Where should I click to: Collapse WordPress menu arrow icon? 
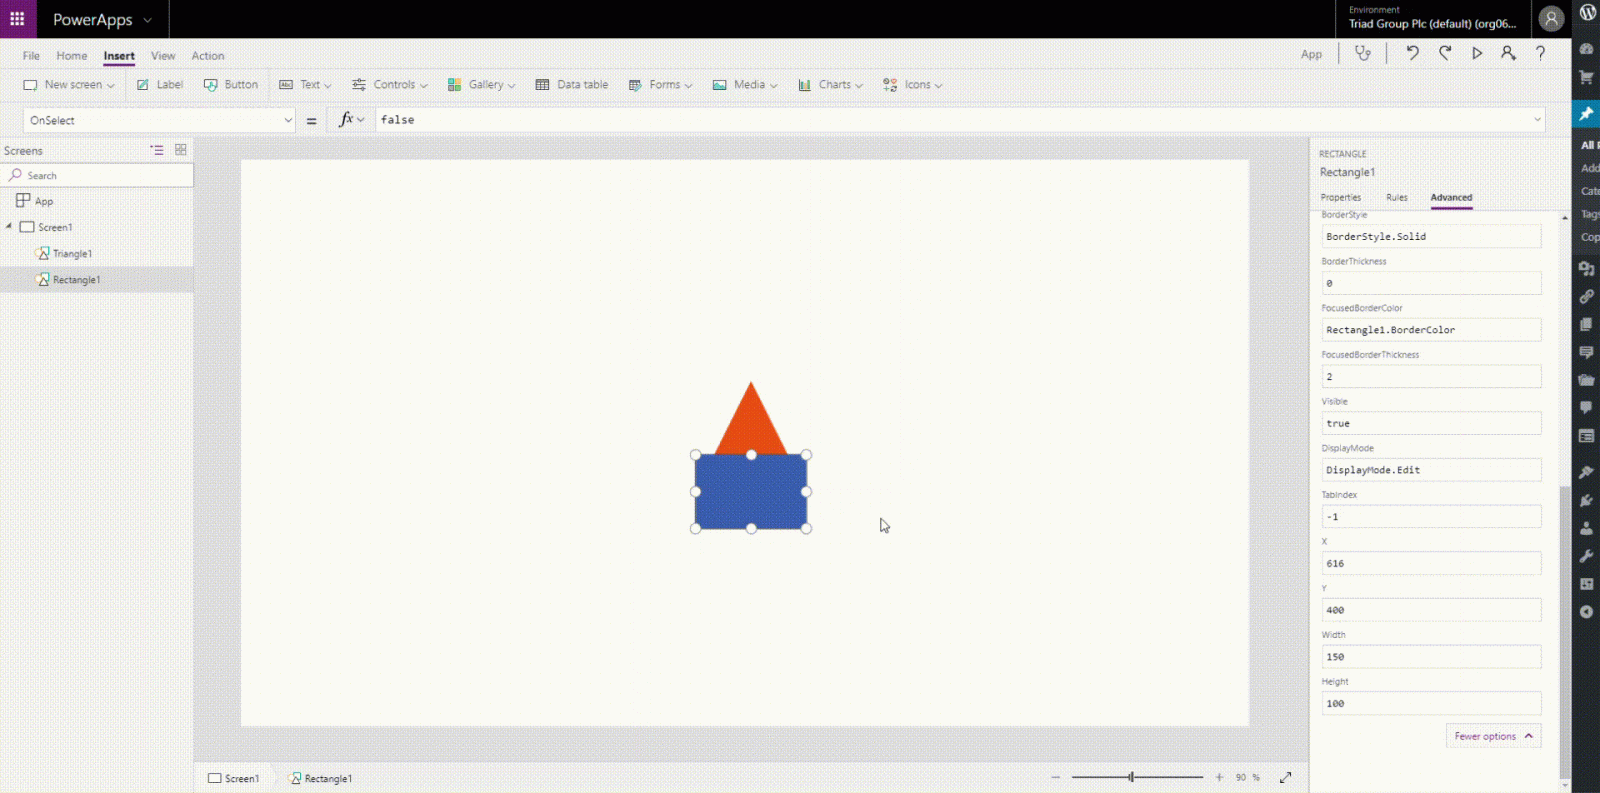pyautogui.click(x=1586, y=612)
